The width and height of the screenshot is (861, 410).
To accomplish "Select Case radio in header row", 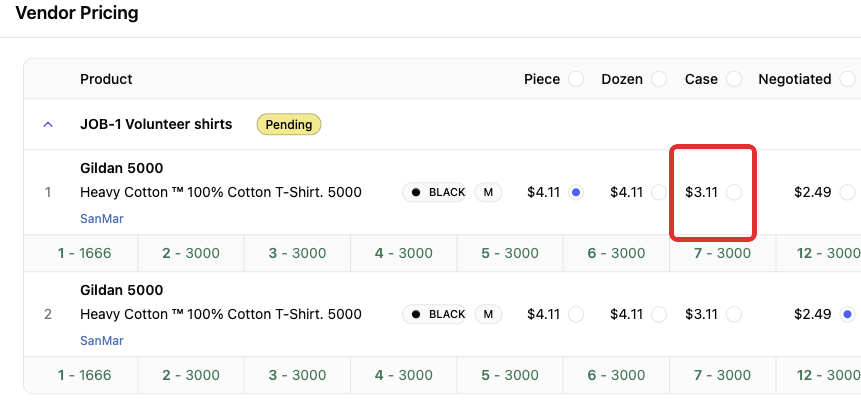I will [734, 79].
